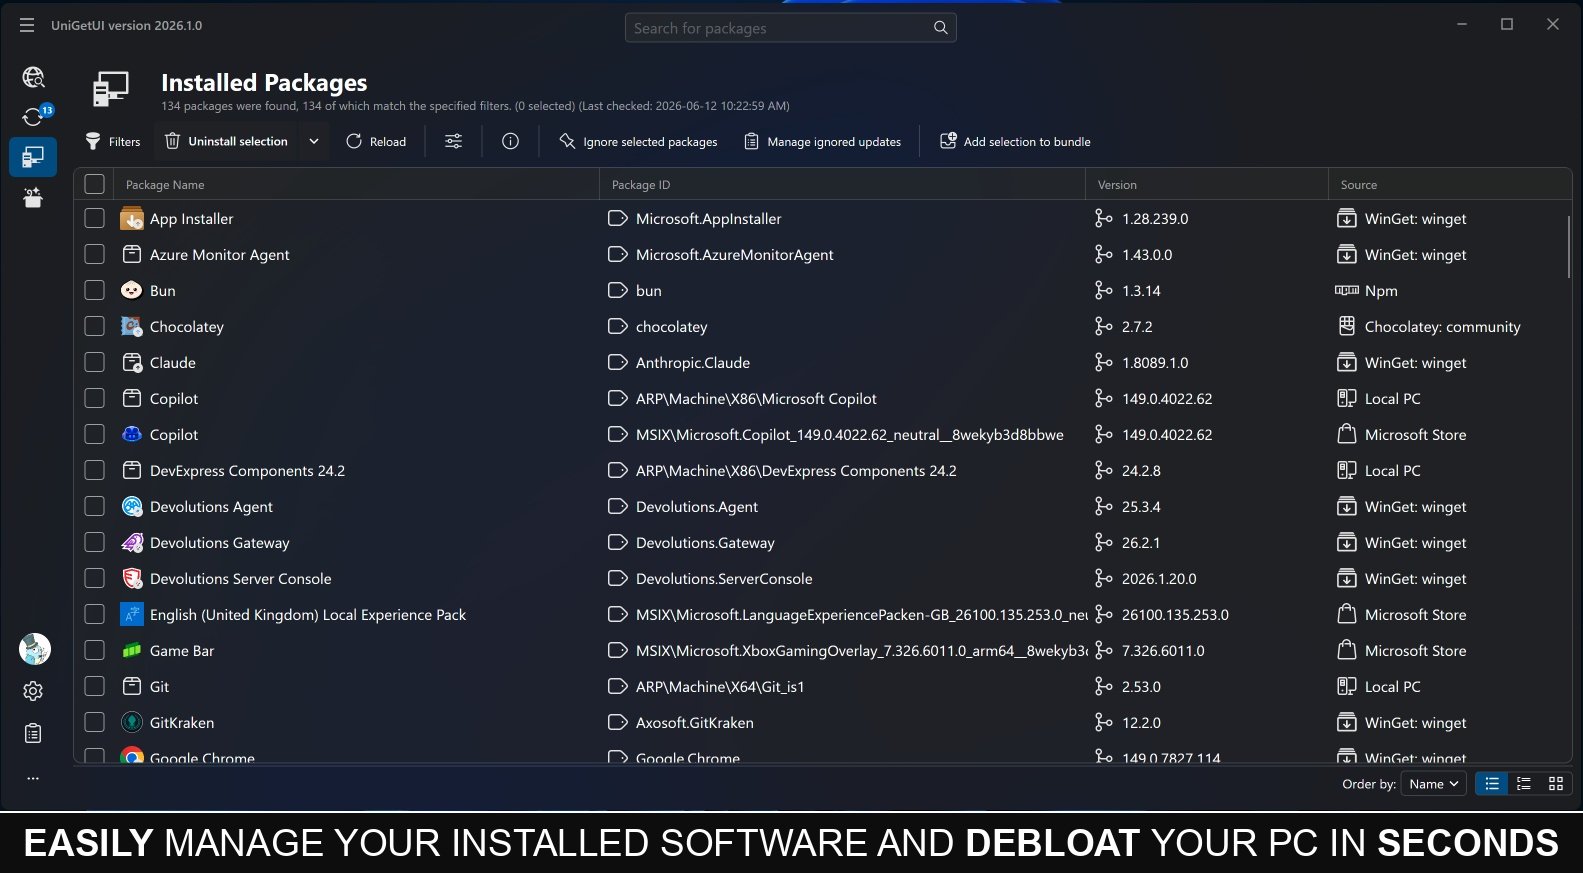The image size is (1583, 873).
Task: Click Axosoft.GitKraken package ID
Action: click(695, 723)
